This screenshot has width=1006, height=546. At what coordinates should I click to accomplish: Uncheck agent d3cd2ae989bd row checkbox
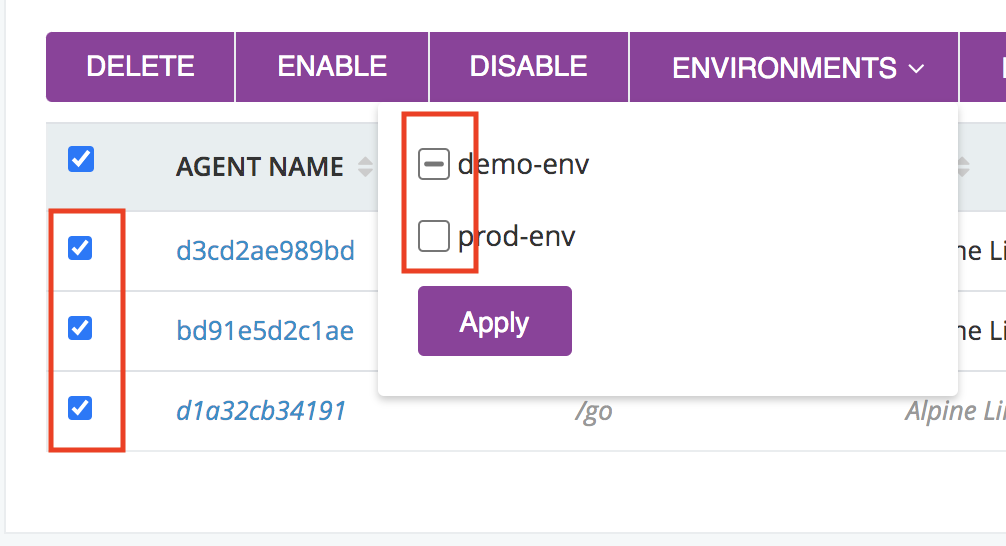[80, 248]
